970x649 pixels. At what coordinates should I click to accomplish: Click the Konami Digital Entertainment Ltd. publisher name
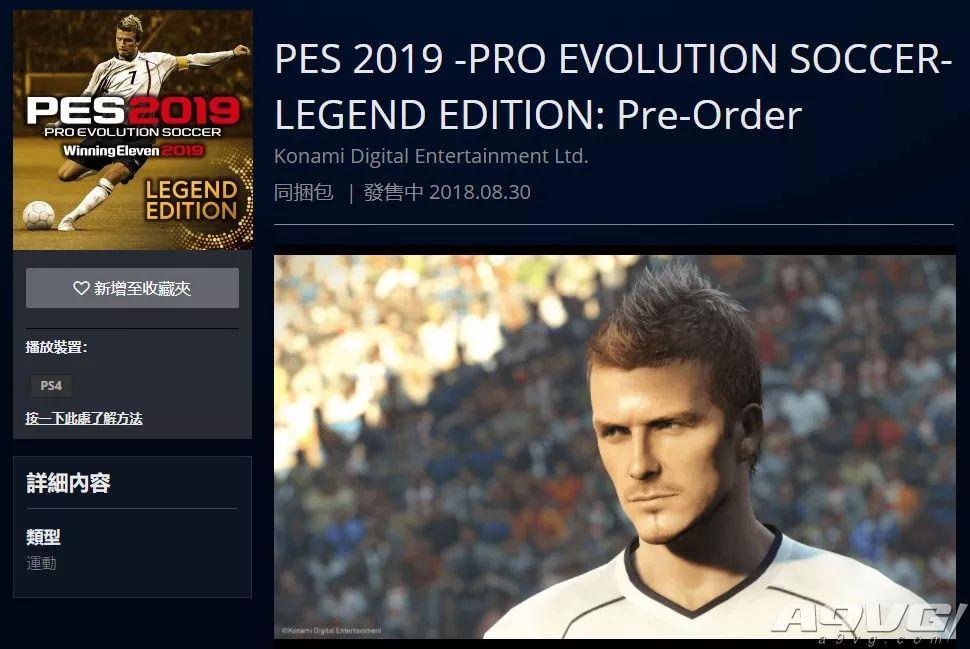[431, 156]
